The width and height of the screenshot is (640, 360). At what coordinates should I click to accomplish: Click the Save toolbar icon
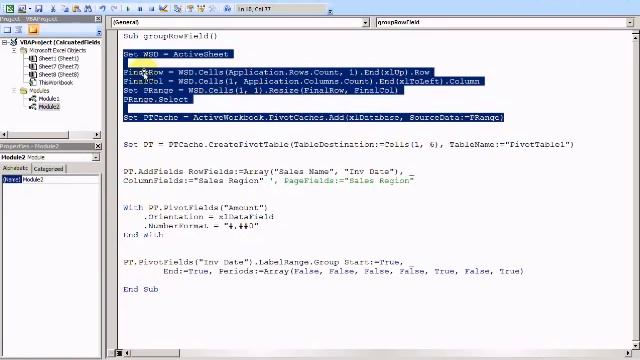coord(39,8)
